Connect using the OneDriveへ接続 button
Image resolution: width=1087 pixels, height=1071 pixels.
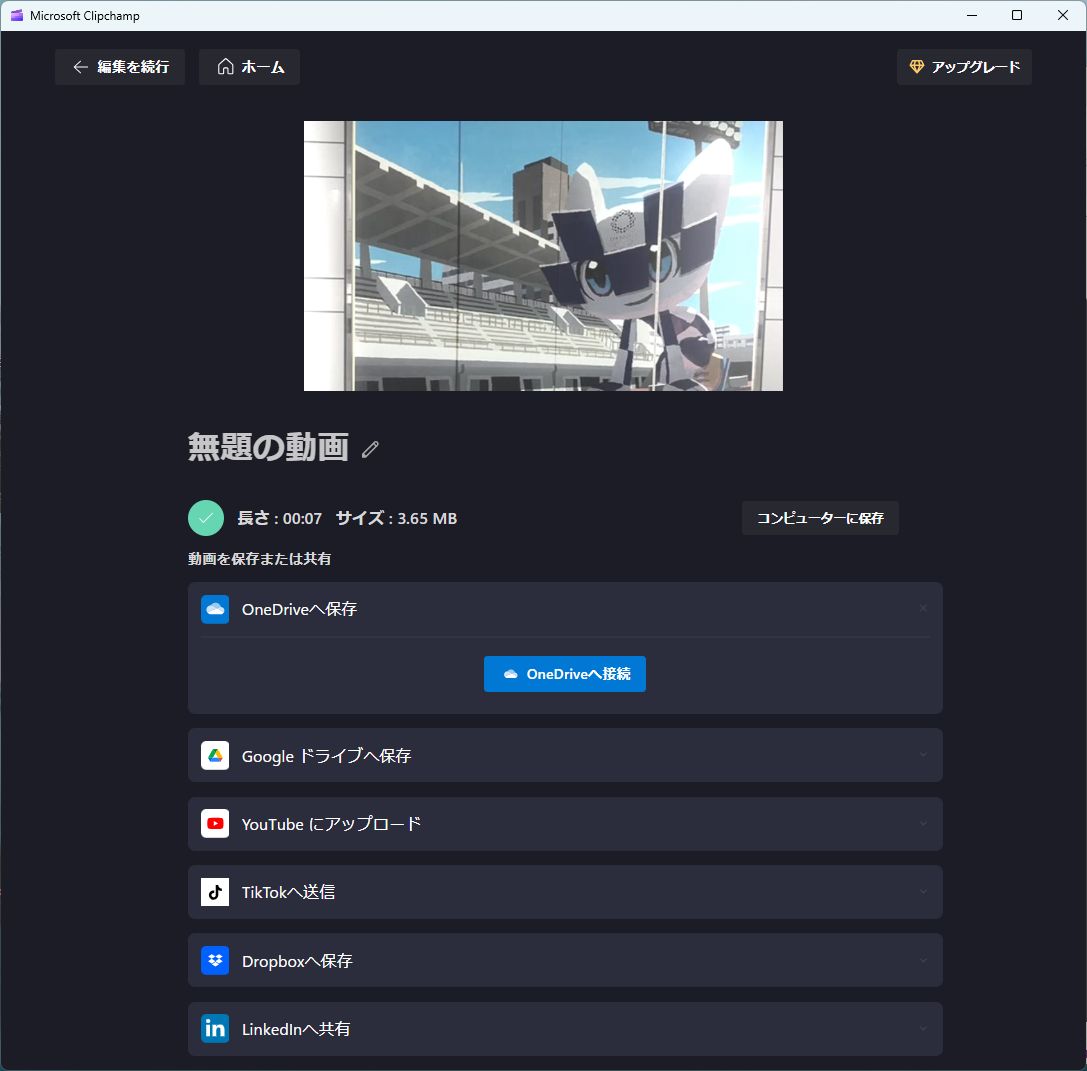564,674
